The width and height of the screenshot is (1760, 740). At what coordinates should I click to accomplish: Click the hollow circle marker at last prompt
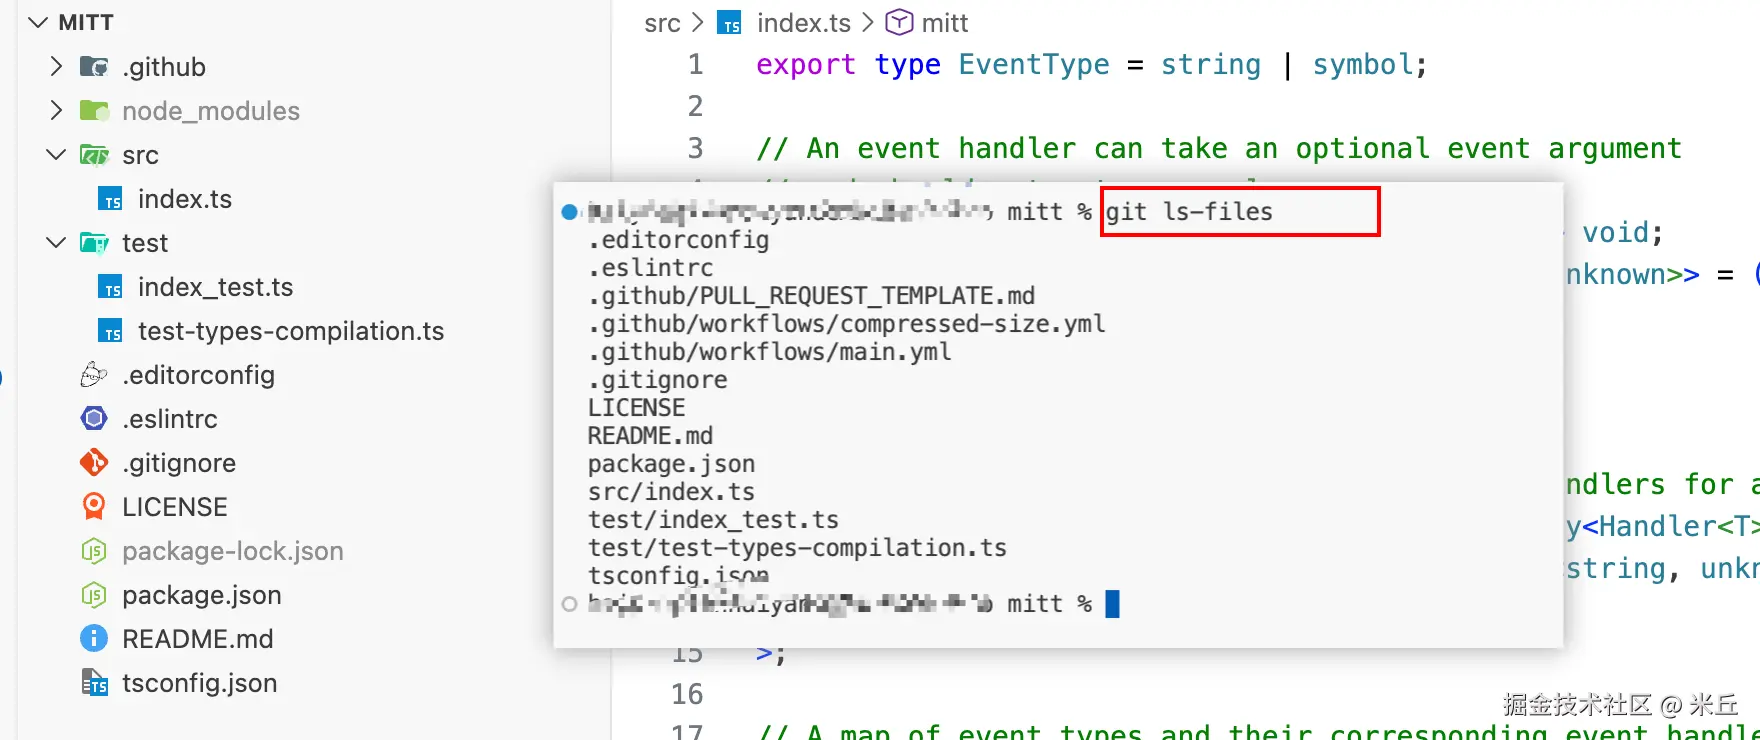tap(570, 604)
